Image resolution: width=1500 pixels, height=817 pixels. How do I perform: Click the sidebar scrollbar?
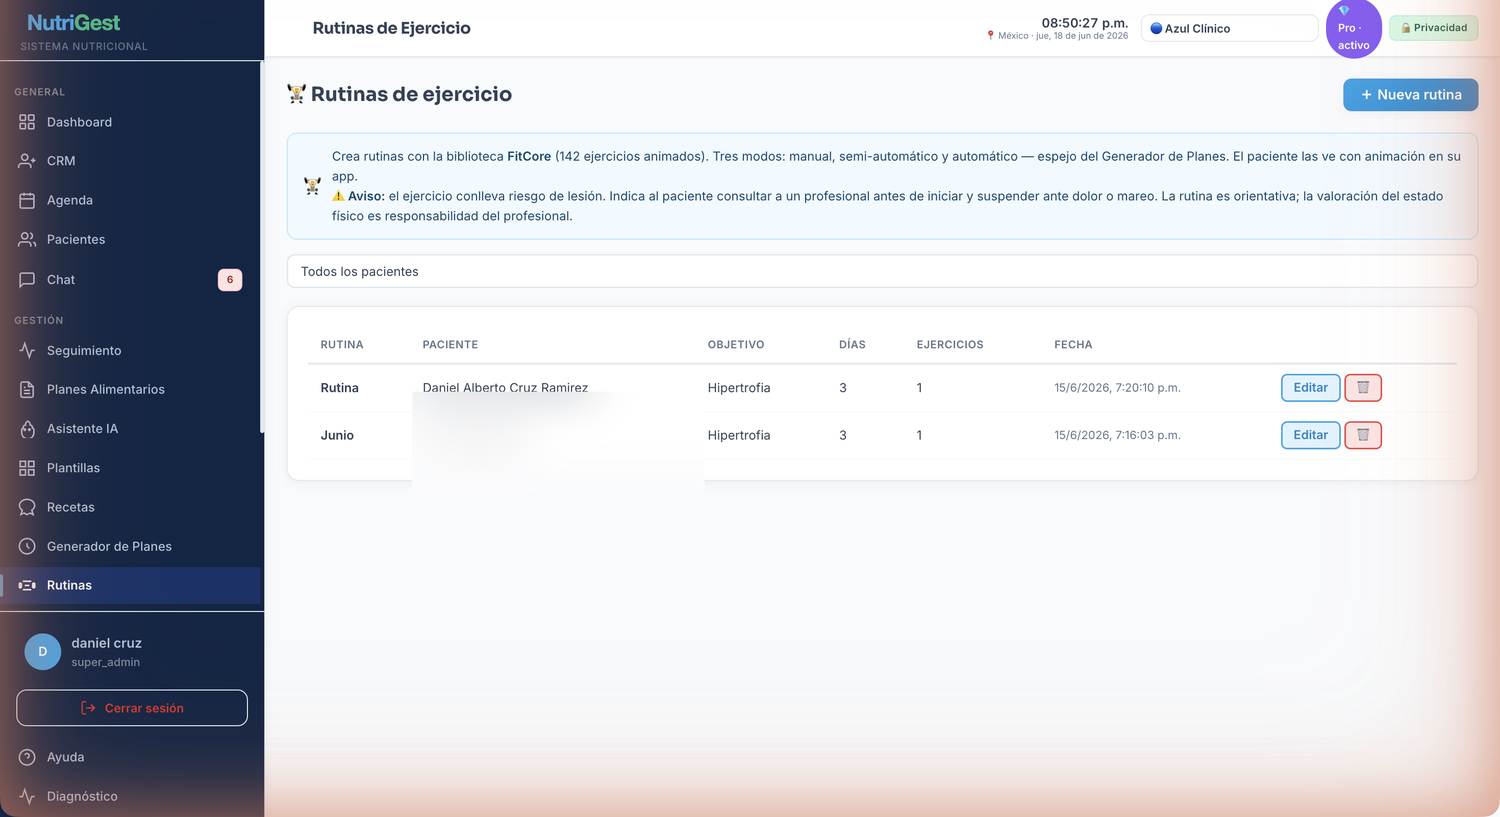(x=262, y=247)
